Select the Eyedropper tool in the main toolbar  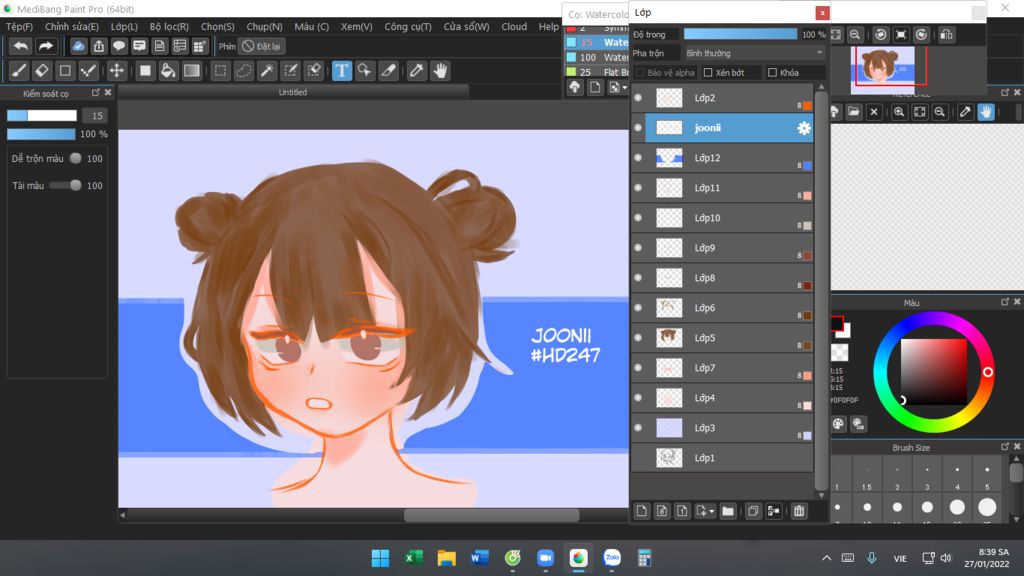click(x=416, y=71)
